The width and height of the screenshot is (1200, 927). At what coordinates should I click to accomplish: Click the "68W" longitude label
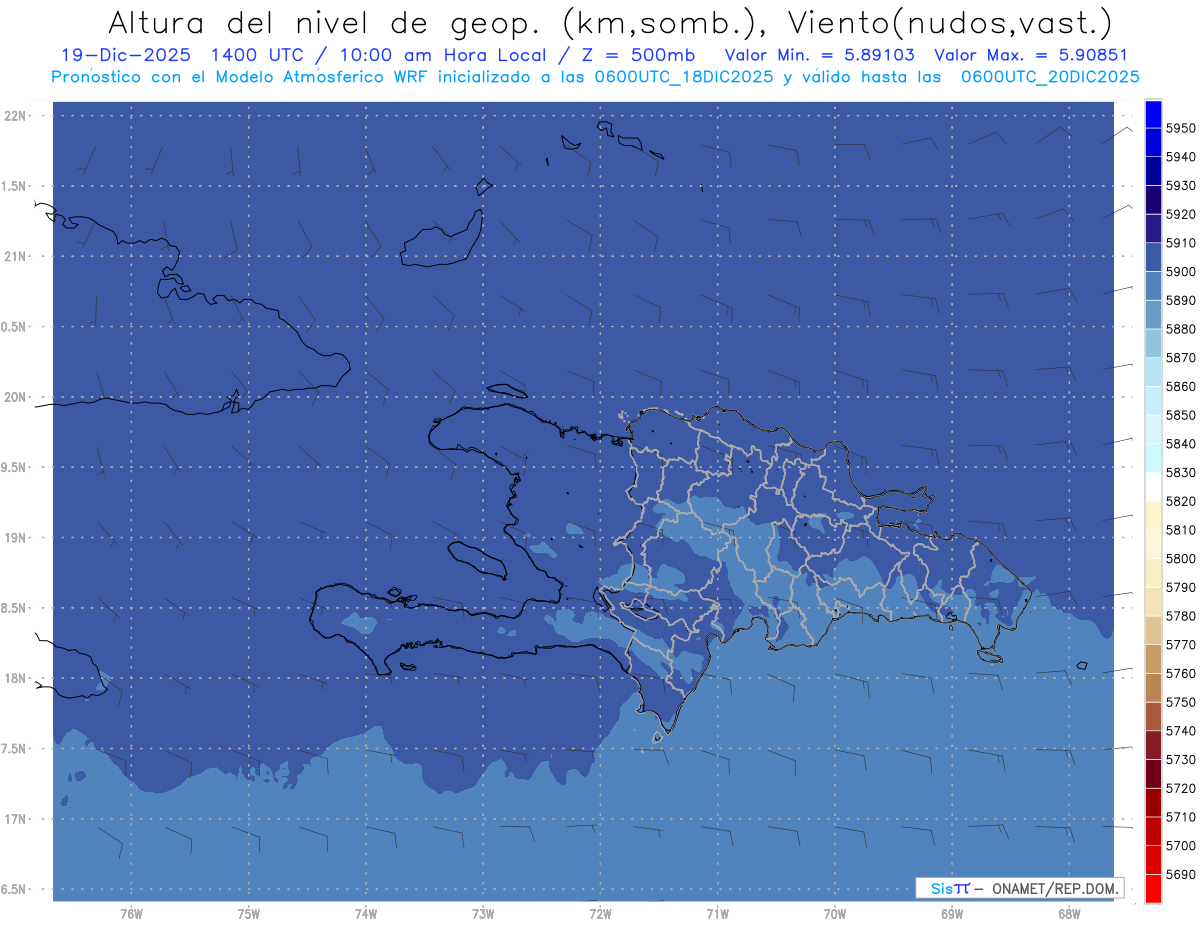pos(1069,914)
